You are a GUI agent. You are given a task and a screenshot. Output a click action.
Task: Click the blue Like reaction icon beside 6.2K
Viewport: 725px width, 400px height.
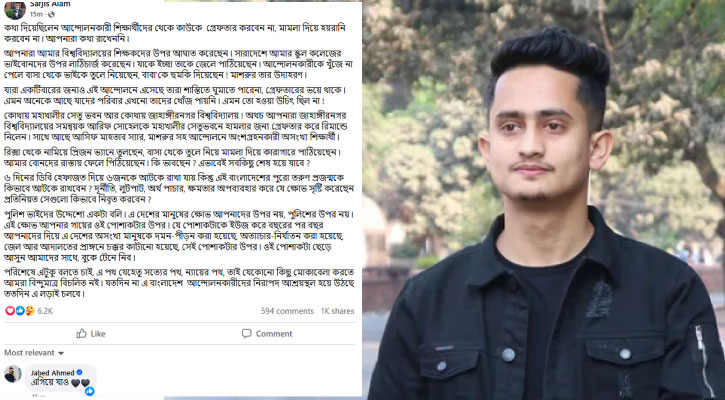(19, 311)
